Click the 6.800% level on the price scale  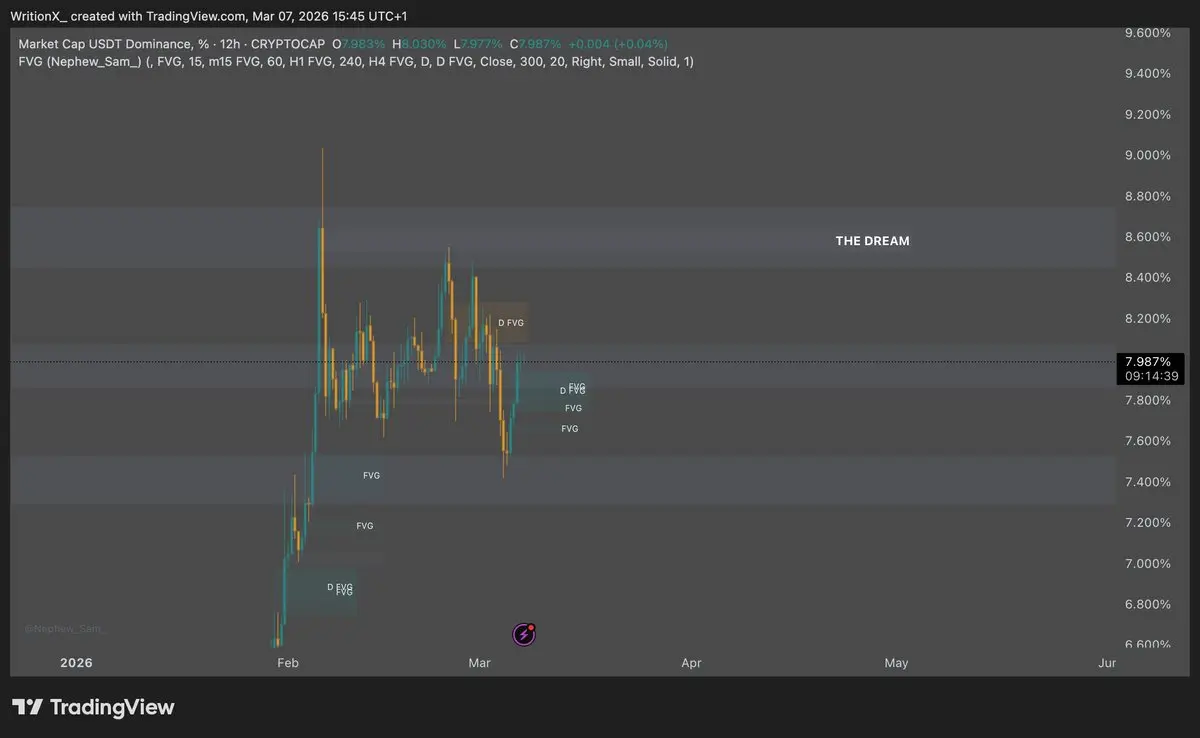1148,604
